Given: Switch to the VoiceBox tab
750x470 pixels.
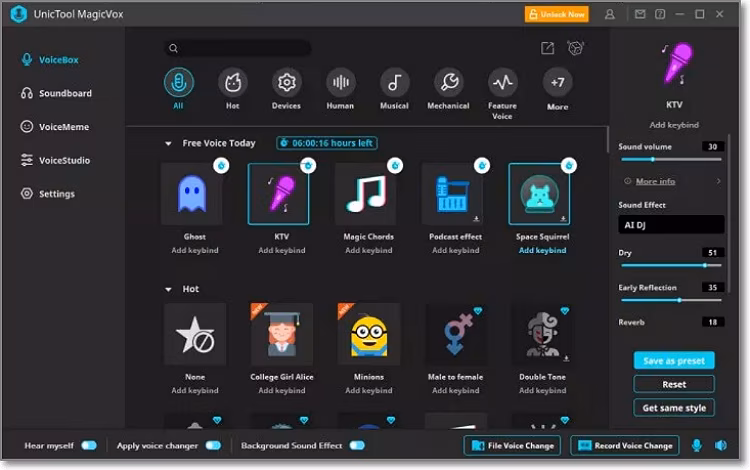Looking at the screenshot, I should (50, 60).
